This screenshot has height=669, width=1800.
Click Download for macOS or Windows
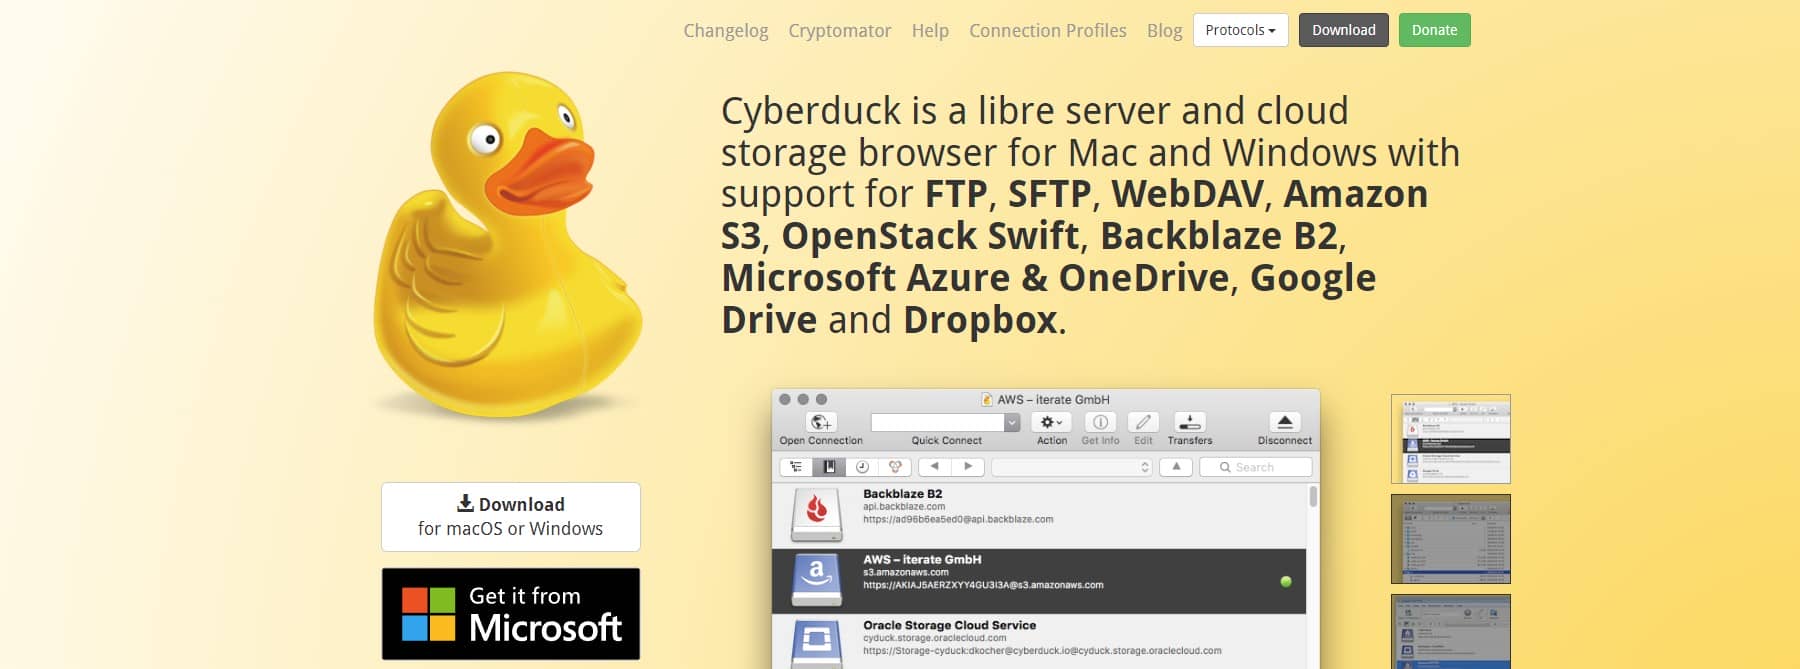pyautogui.click(x=510, y=517)
